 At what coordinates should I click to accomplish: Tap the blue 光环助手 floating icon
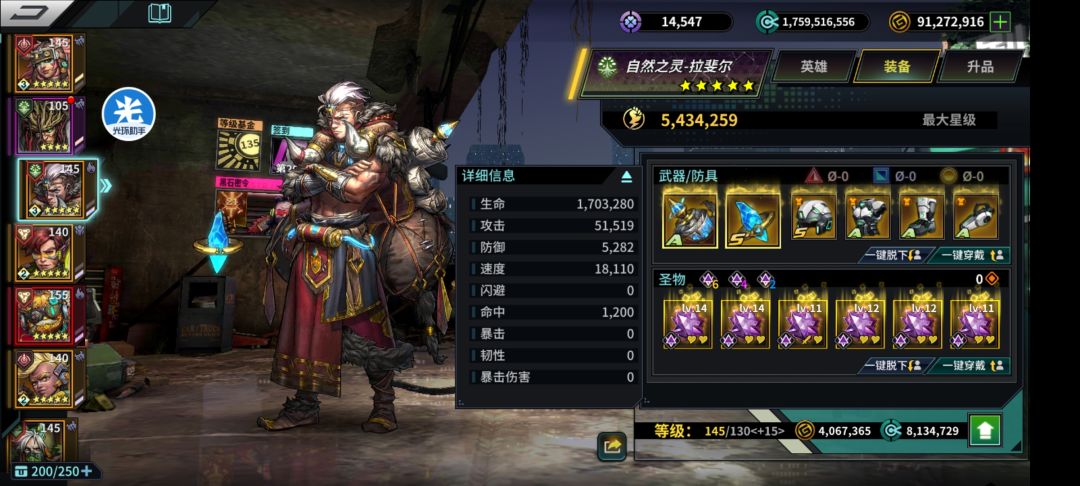(129, 114)
